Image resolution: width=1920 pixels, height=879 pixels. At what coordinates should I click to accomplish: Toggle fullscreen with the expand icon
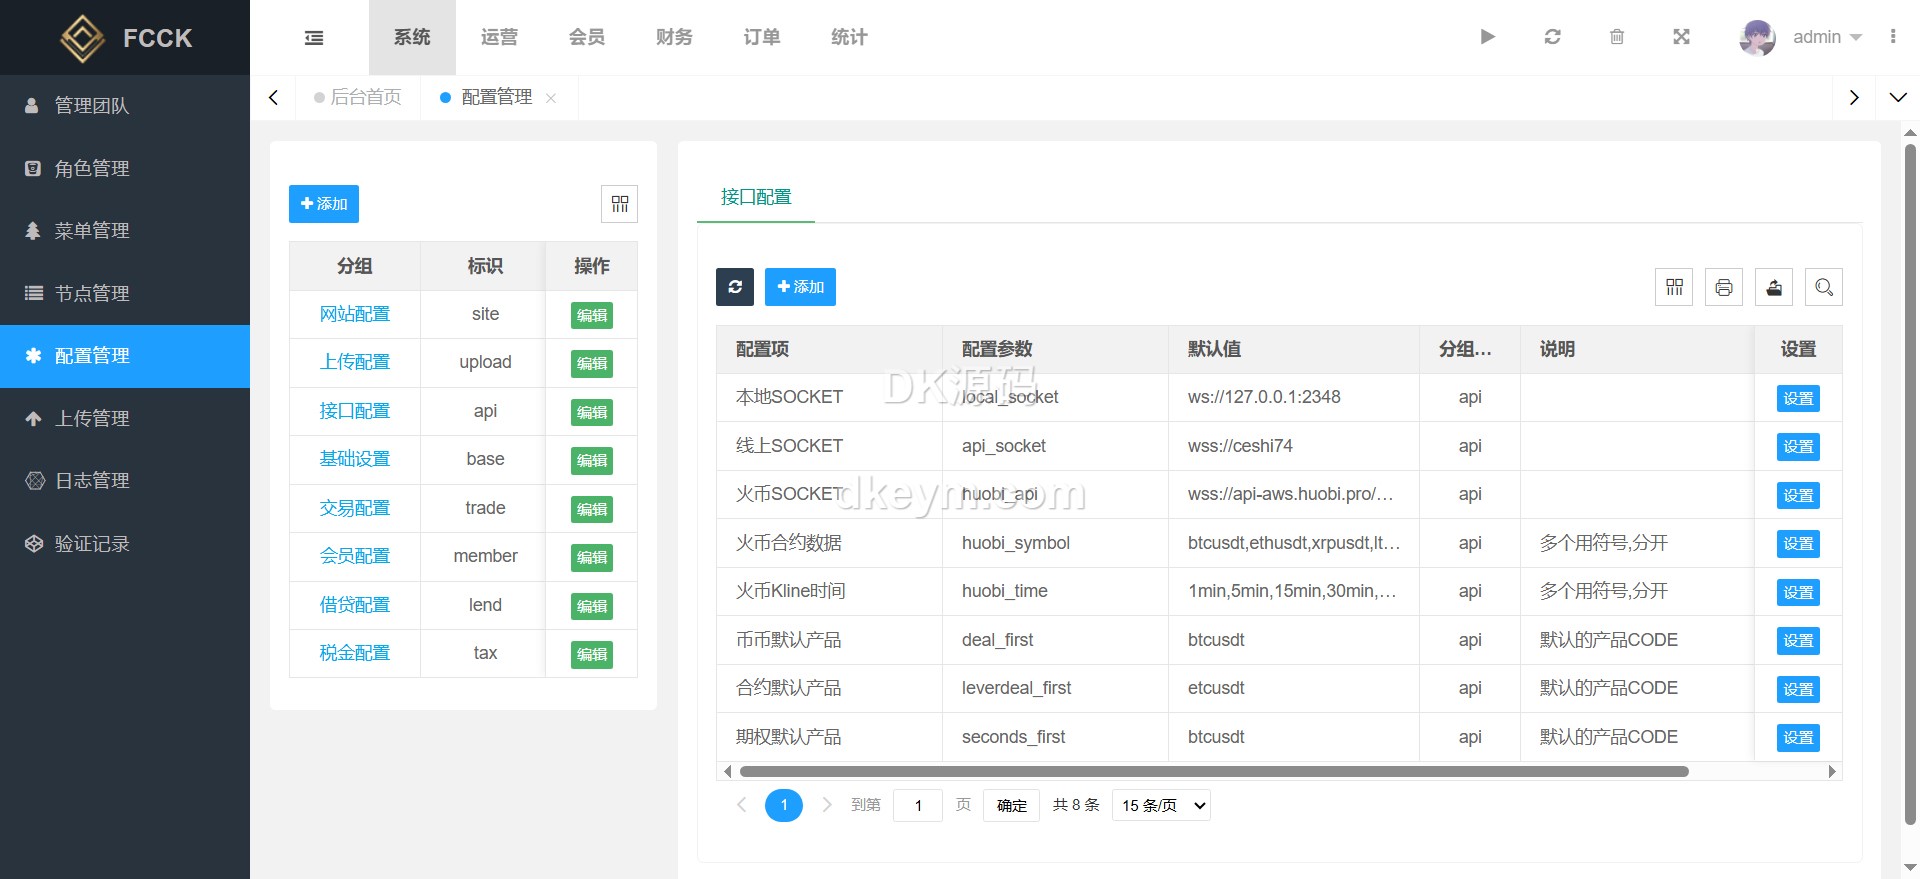coord(1681,37)
